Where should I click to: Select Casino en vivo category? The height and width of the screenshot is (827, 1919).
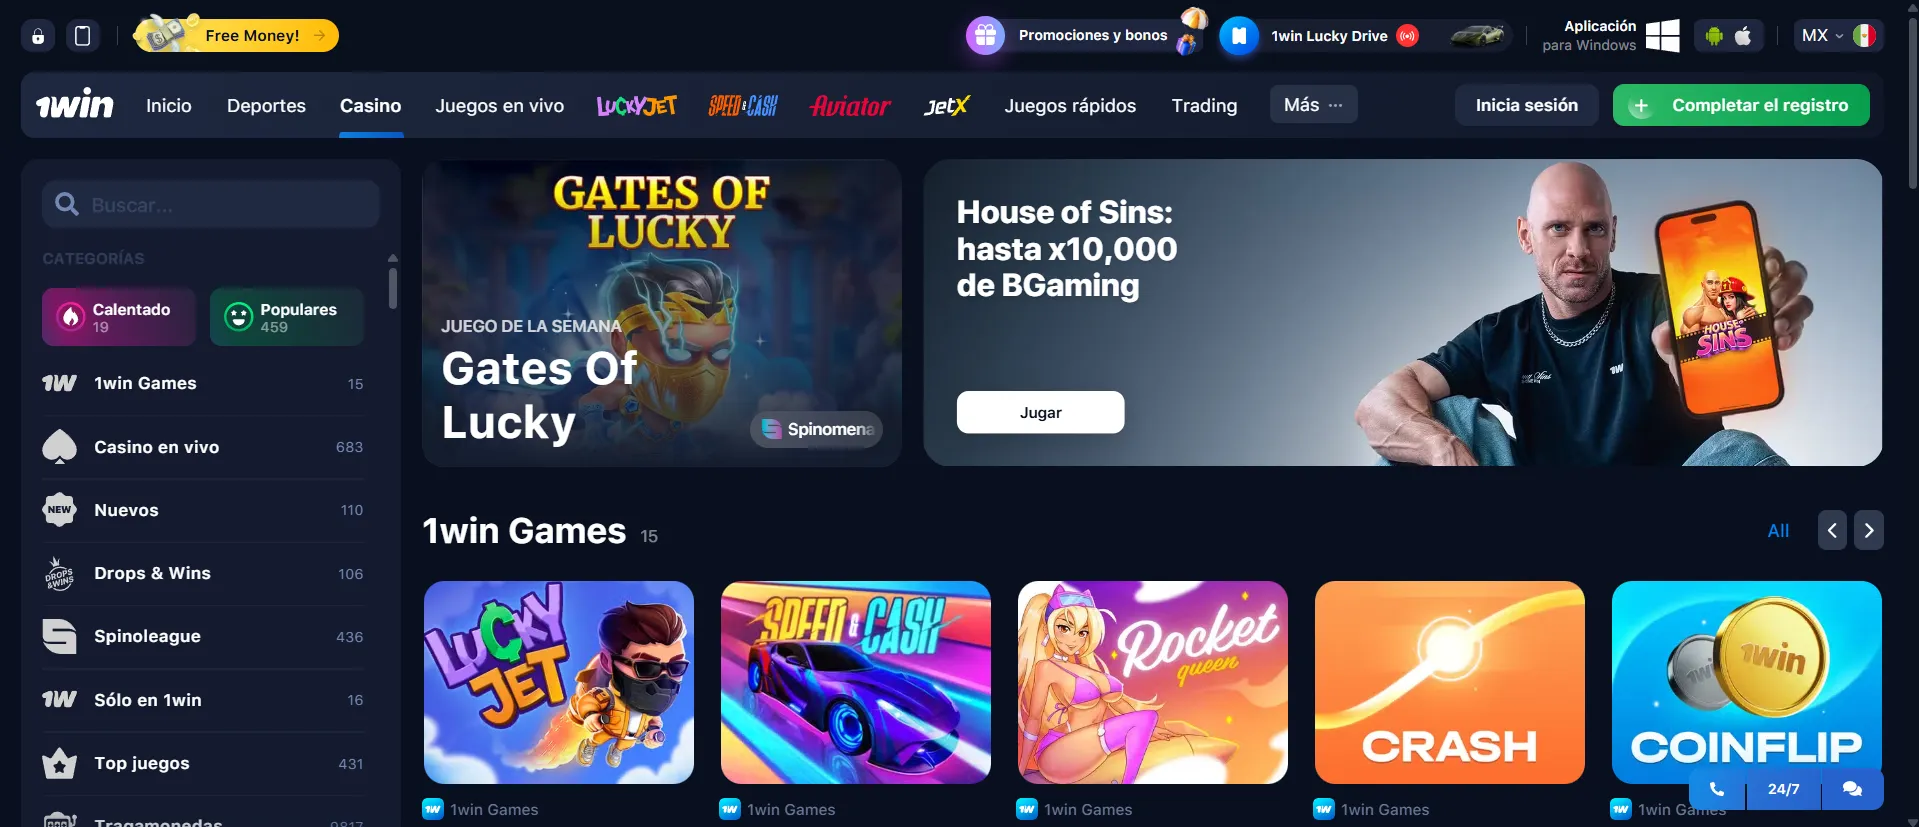click(203, 447)
